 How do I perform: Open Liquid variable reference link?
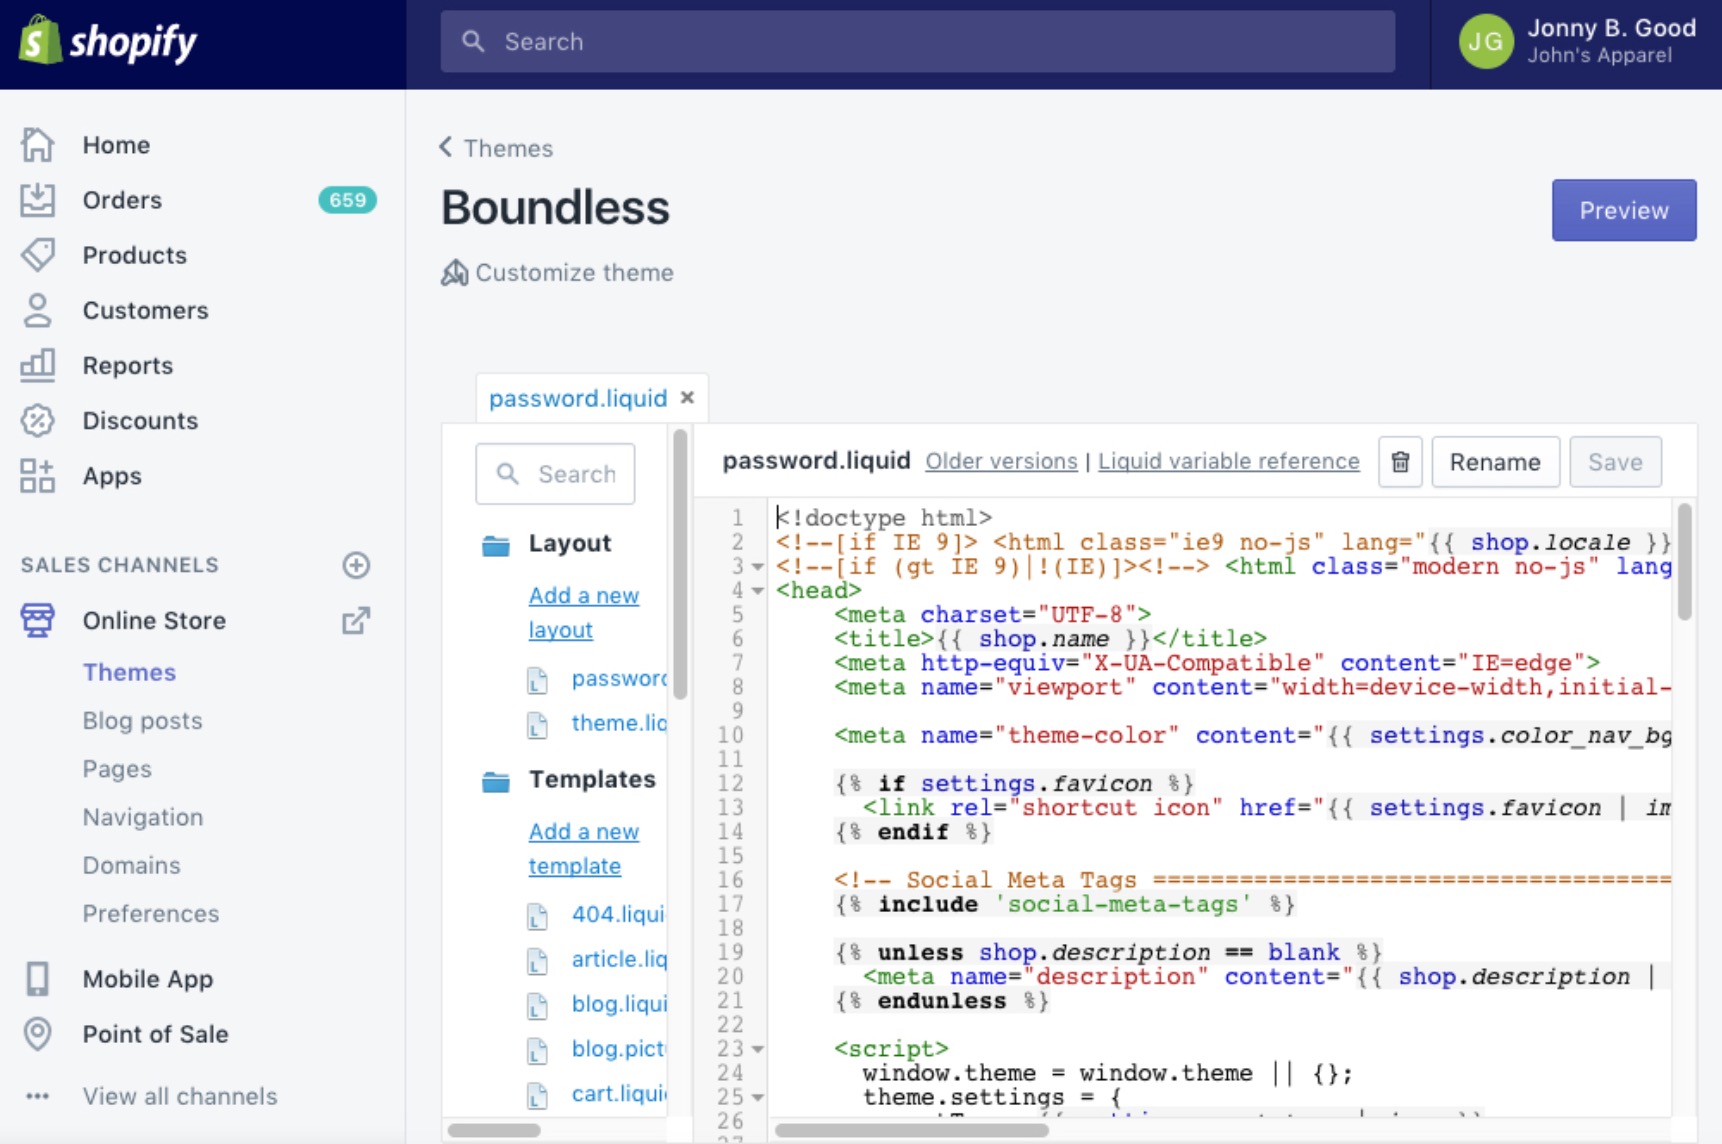click(1229, 461)
